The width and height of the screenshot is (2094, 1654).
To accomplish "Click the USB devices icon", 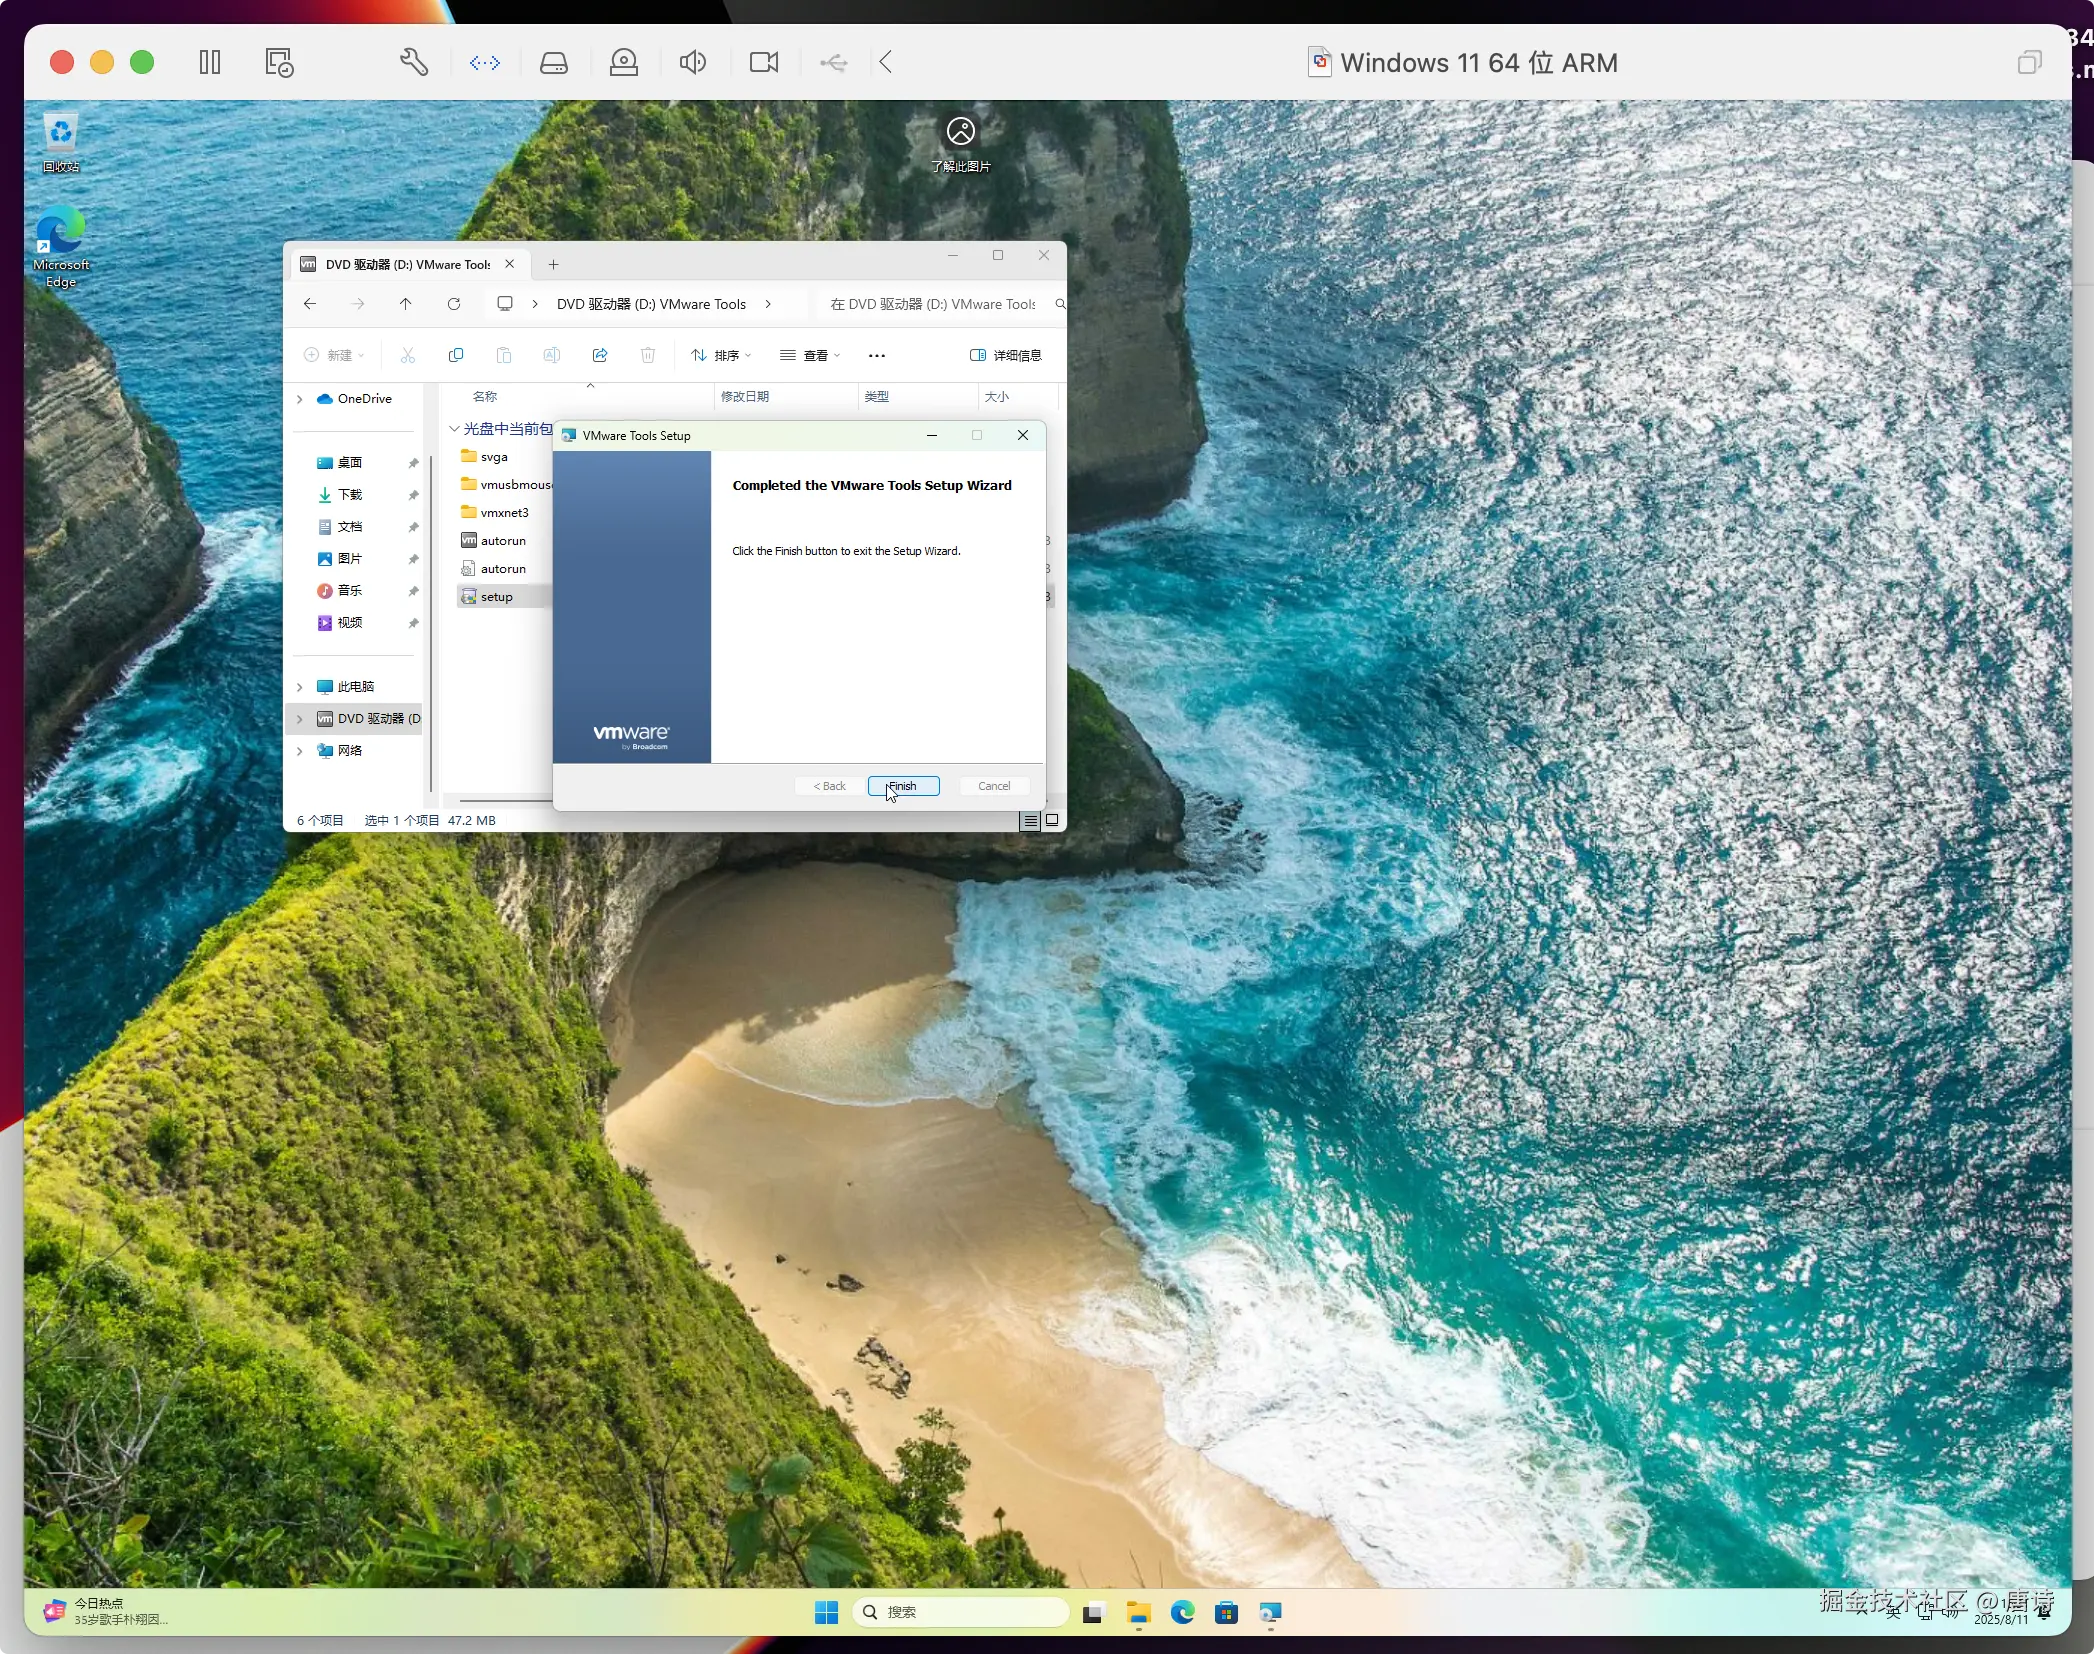I will [x=832, y=62].
